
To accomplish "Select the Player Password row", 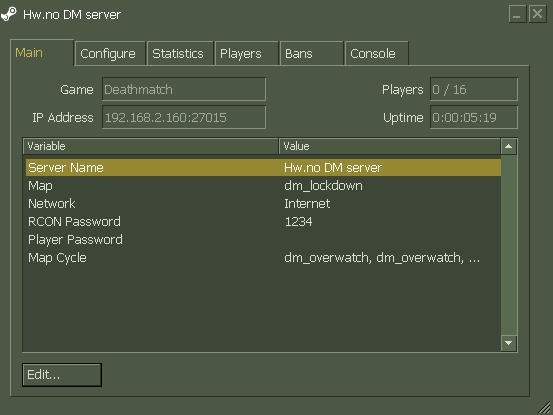I will point(263,240).
